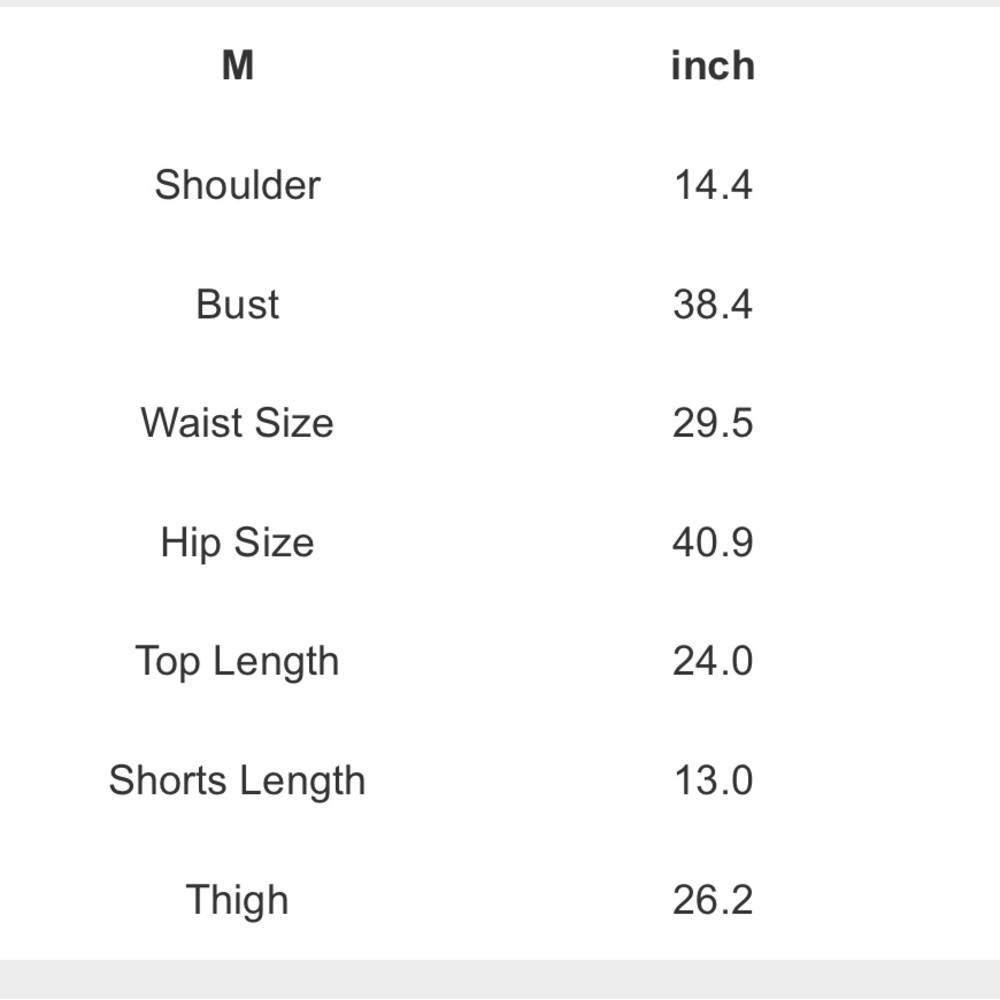This screenshot has height=1000, width=1000.
Task: Click the M size column header
Action: tap(237, 66)
